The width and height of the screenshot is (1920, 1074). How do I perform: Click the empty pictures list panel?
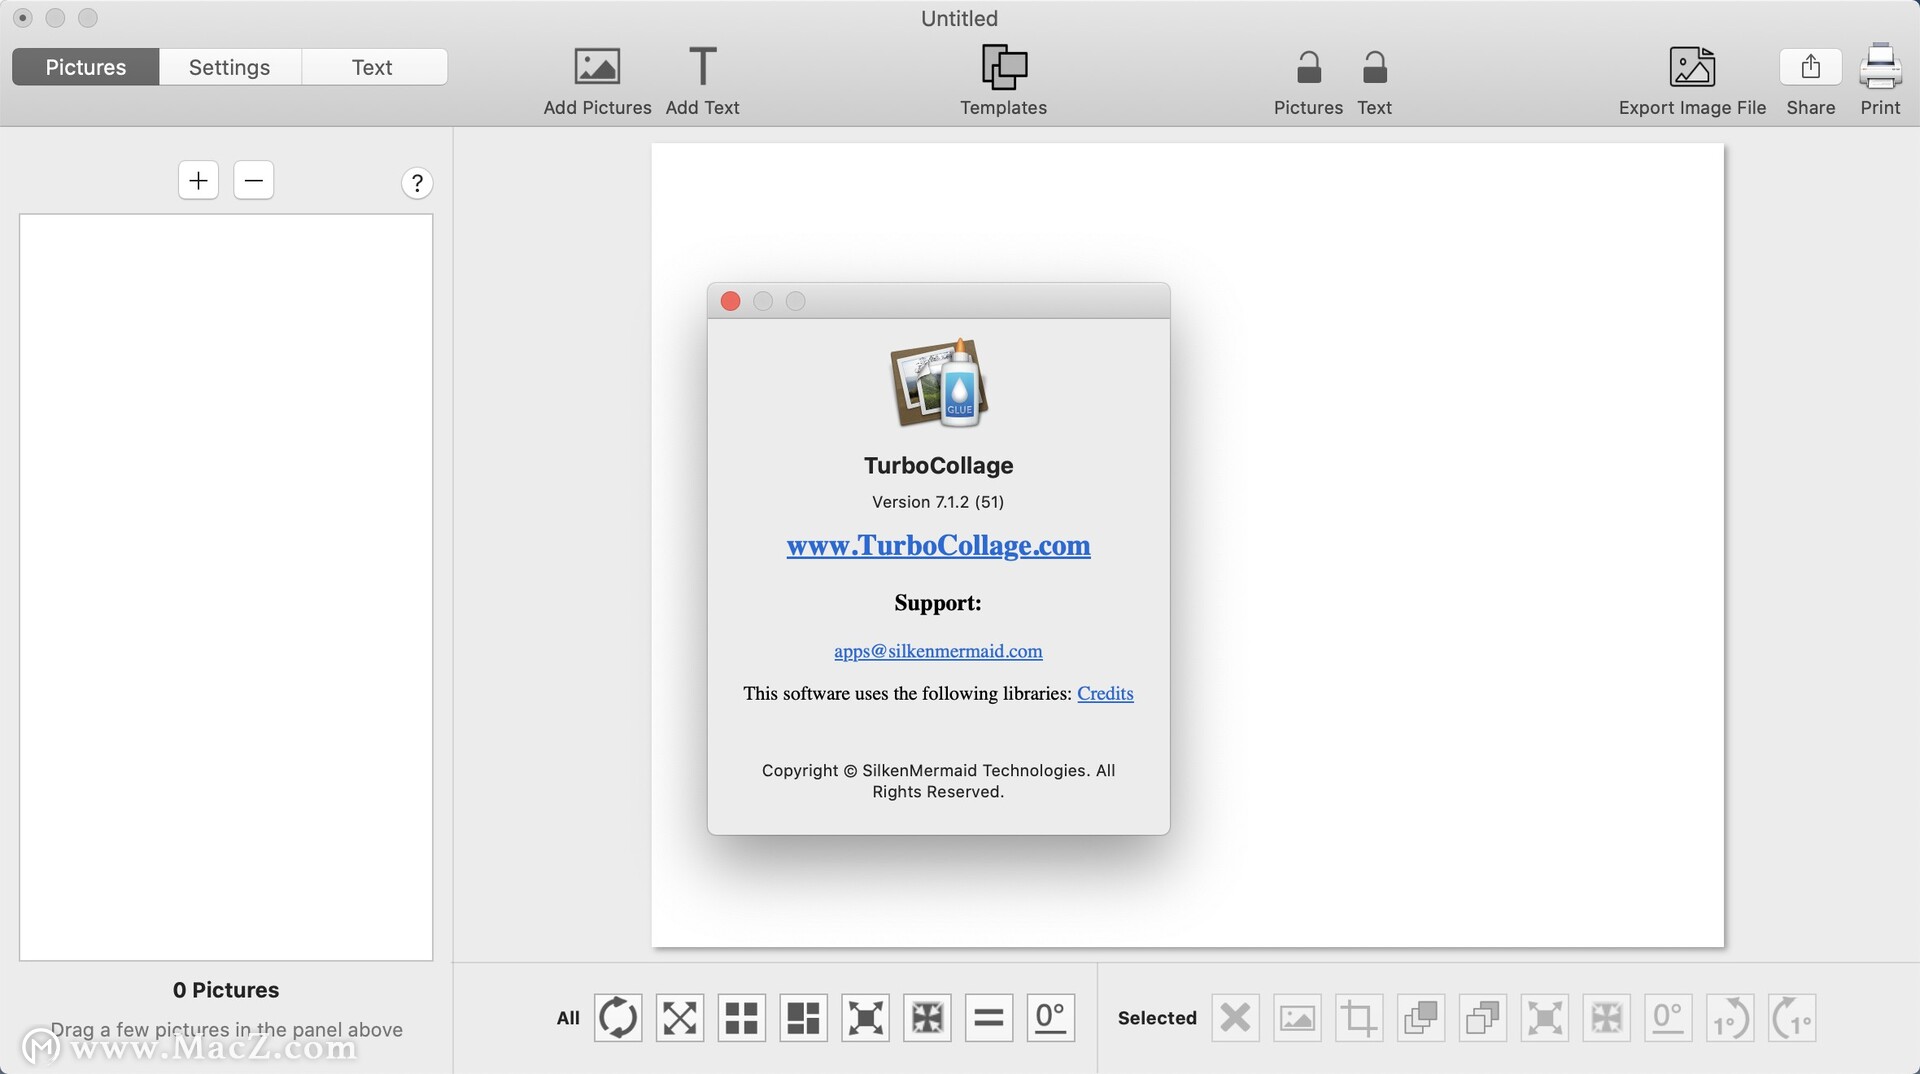226,587
